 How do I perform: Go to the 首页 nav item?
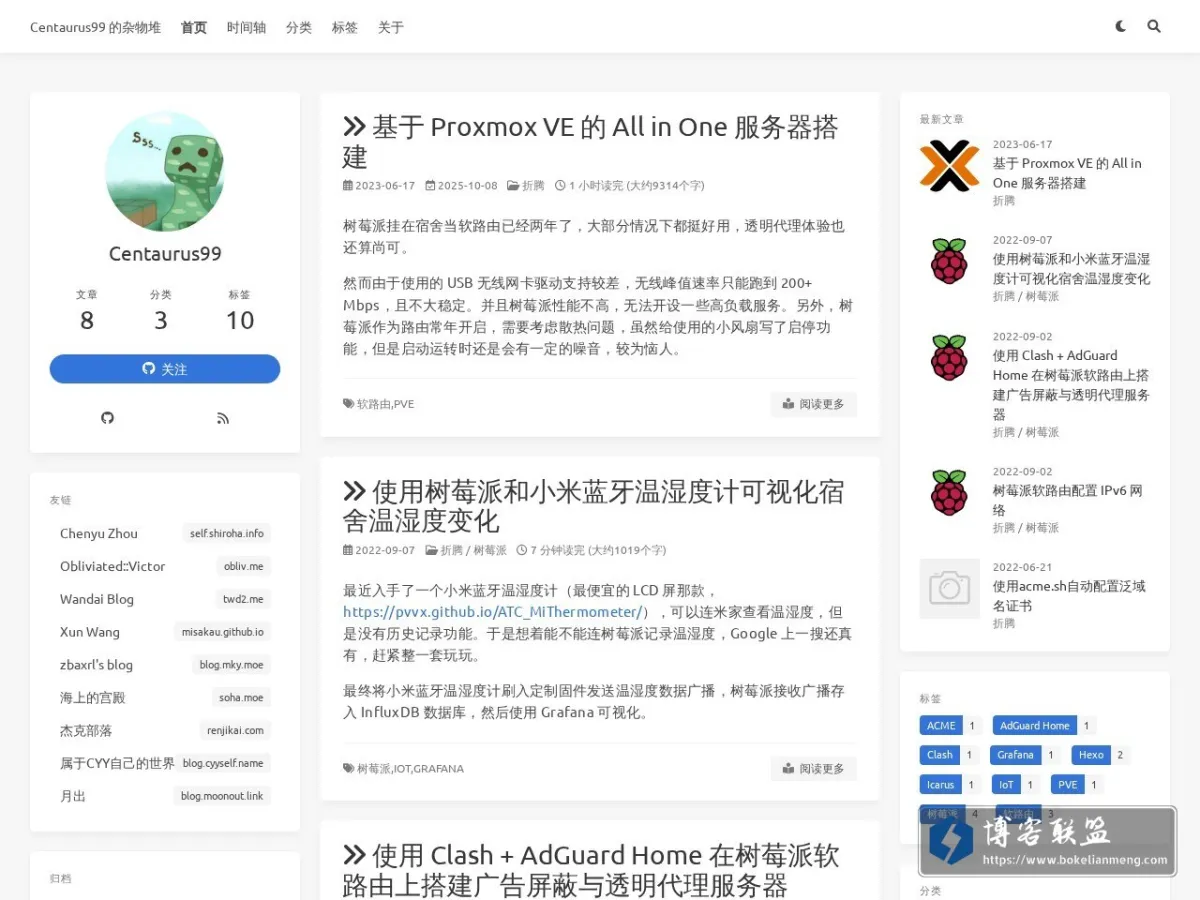click(194, 27)
